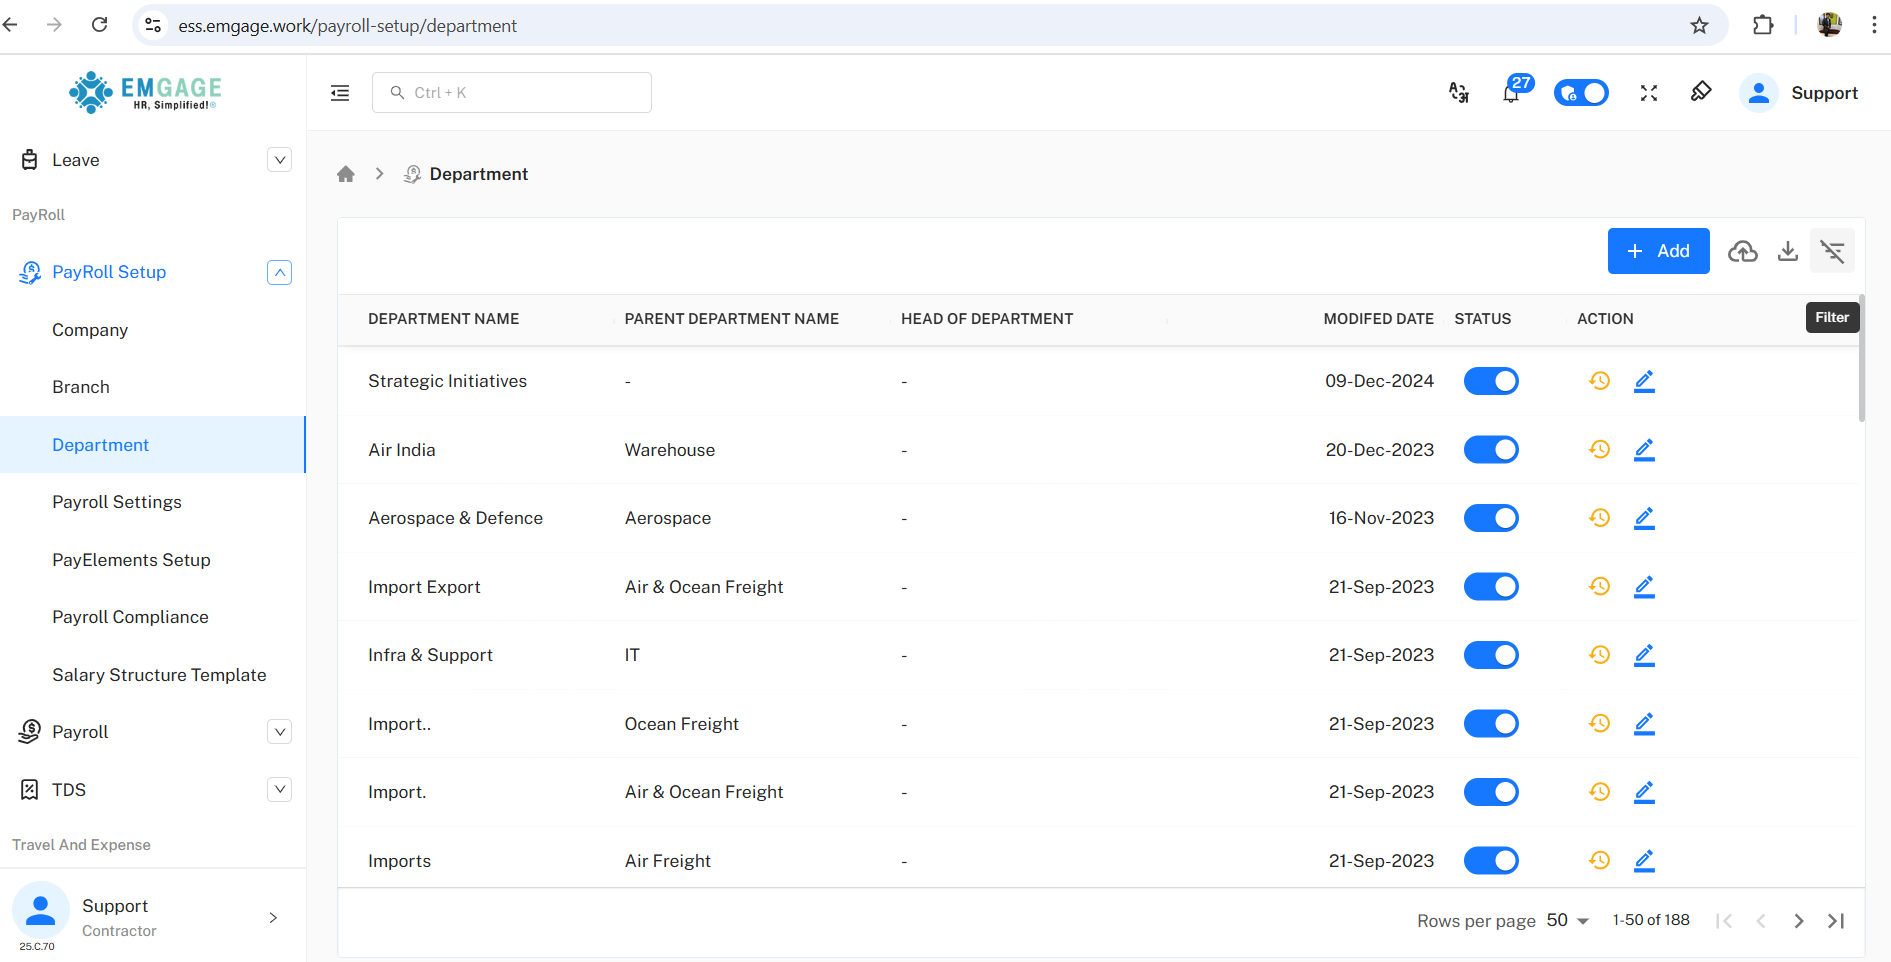The image size is (1891, 962).
Task: Switch the theme toggle in header
Action: [x=1581, y=93]
